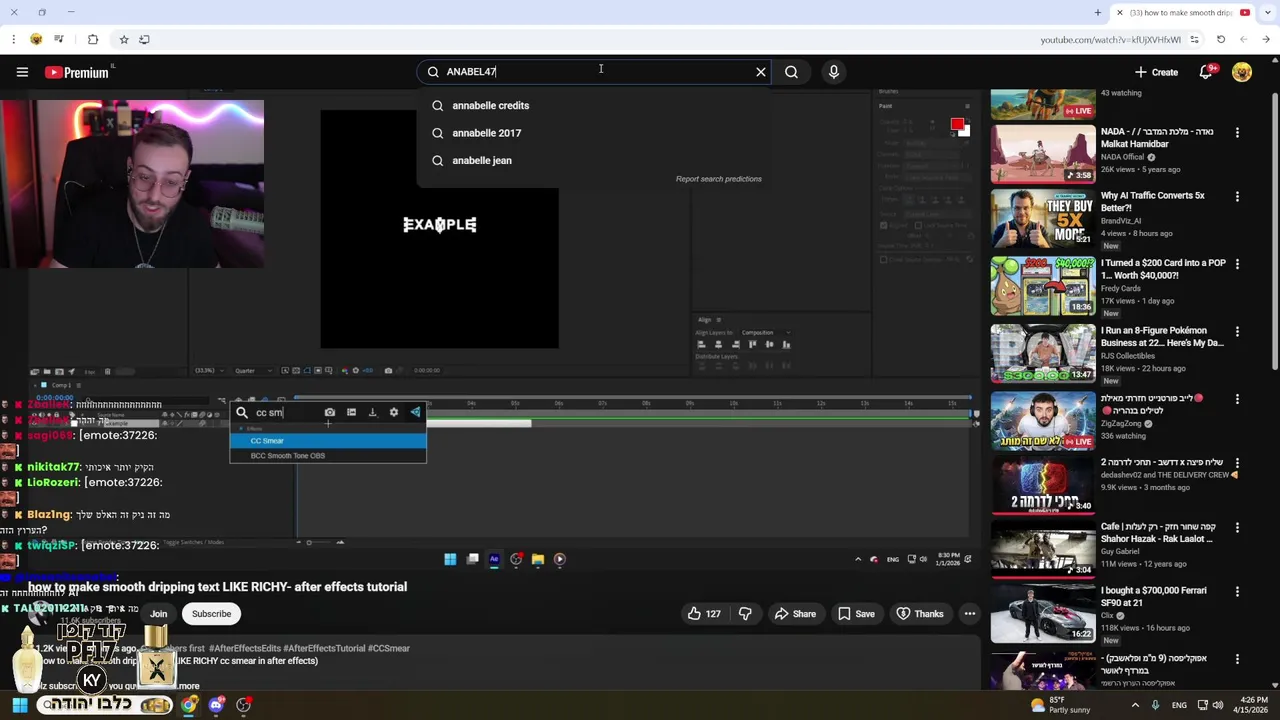Click the taskbar microphone tray icon
The width and height of the screenshot is (1280, 720).
[1155, 705]
